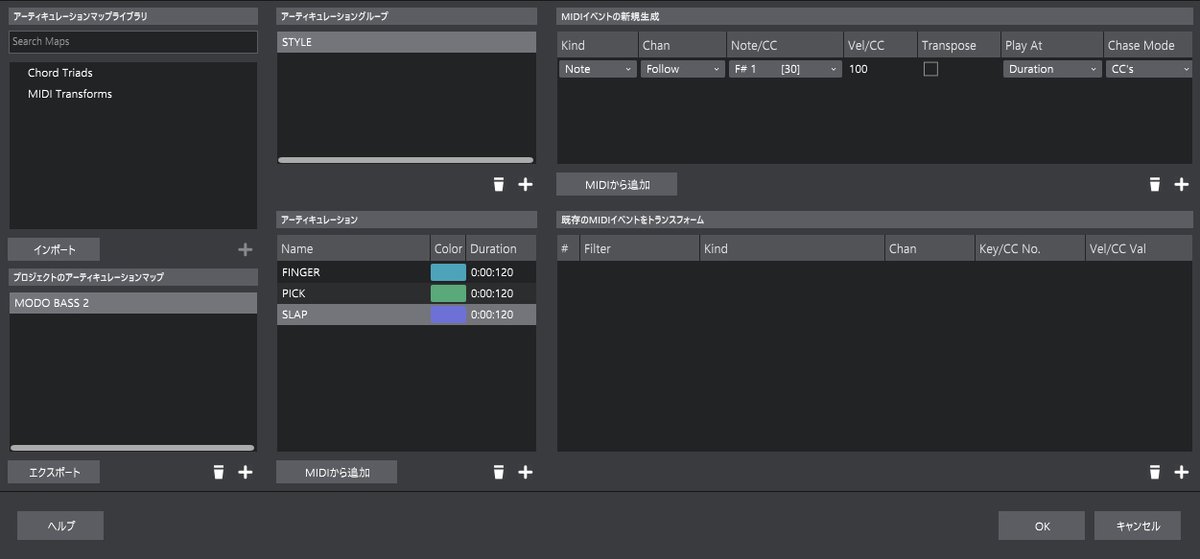The height and width of the screenshot is (559, 1200).
Task: Open the Play At dropdown showing Duration
Action: coord(1052,69)
